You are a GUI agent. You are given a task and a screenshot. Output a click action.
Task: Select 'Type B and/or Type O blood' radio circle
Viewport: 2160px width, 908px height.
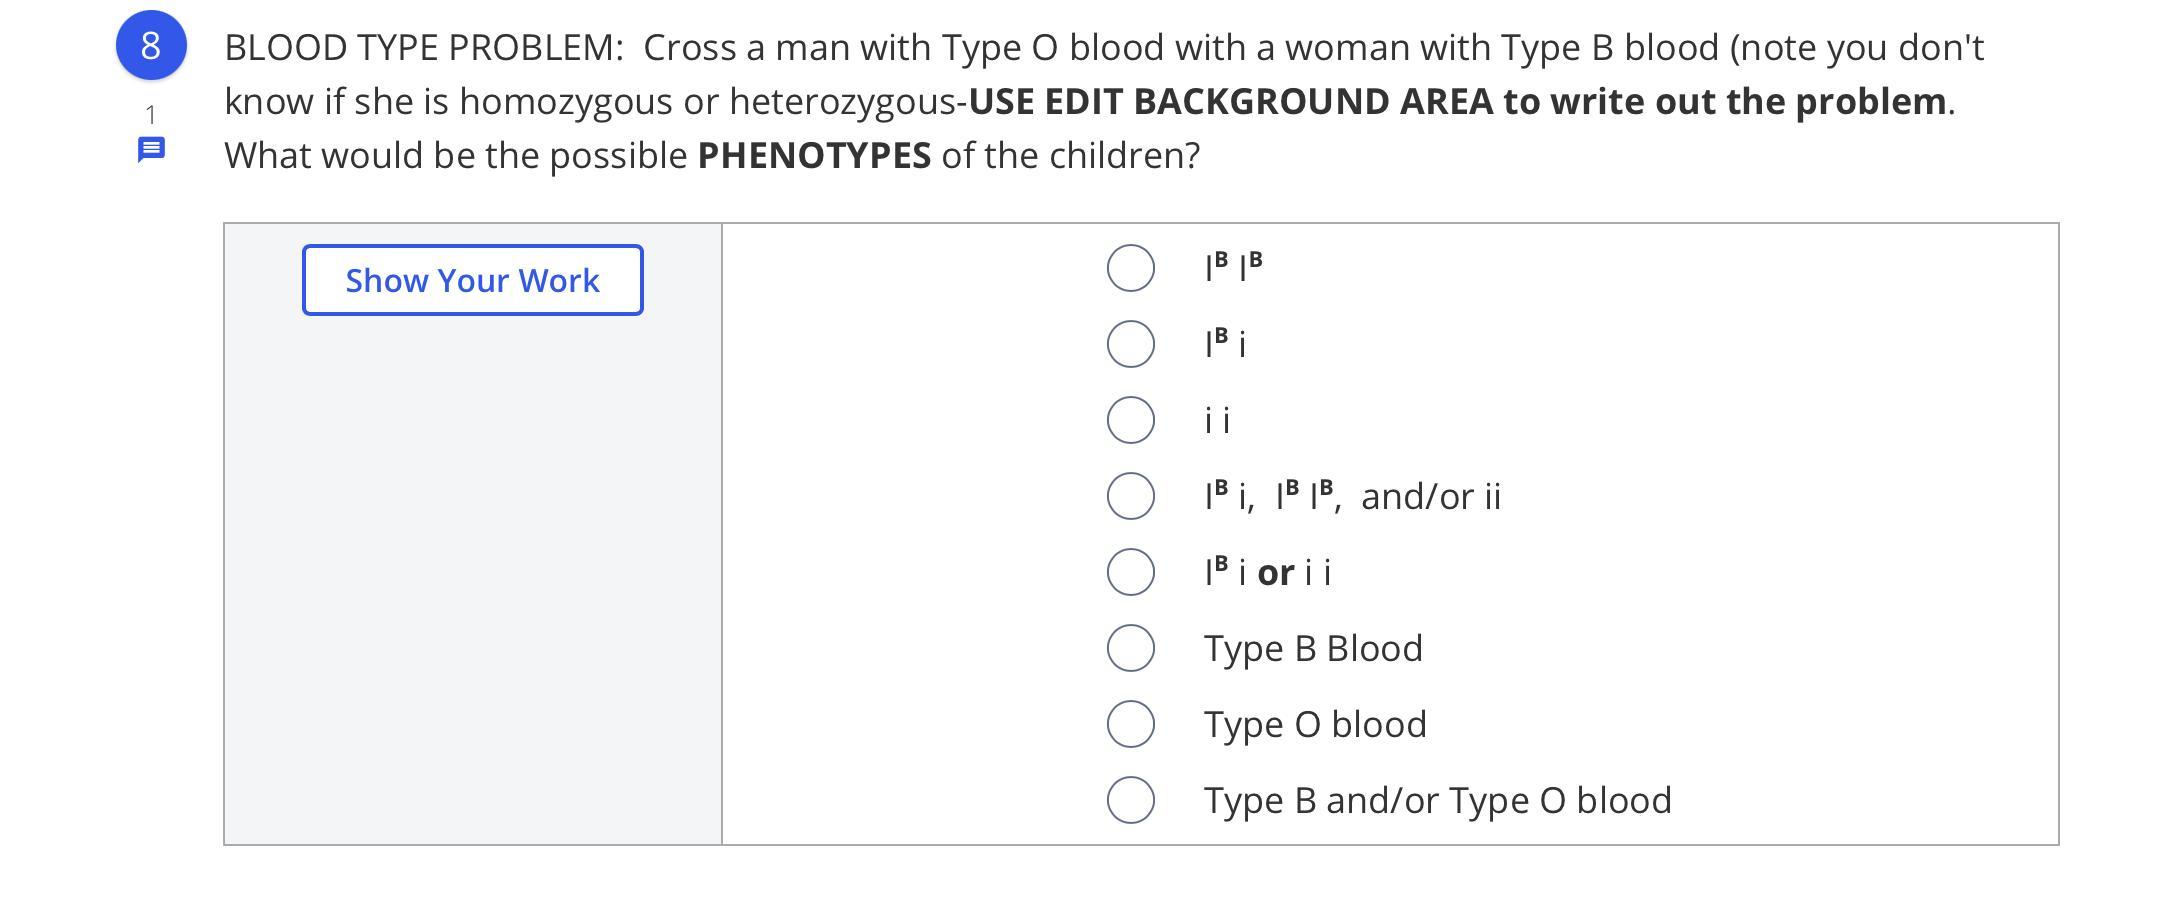[1131, 800]
